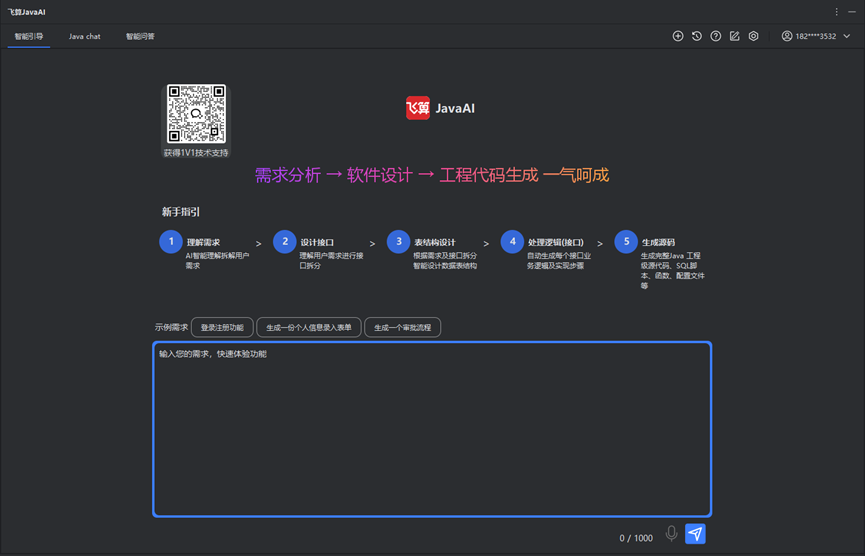Click step 1 circle 理解需求

[171, 242]
